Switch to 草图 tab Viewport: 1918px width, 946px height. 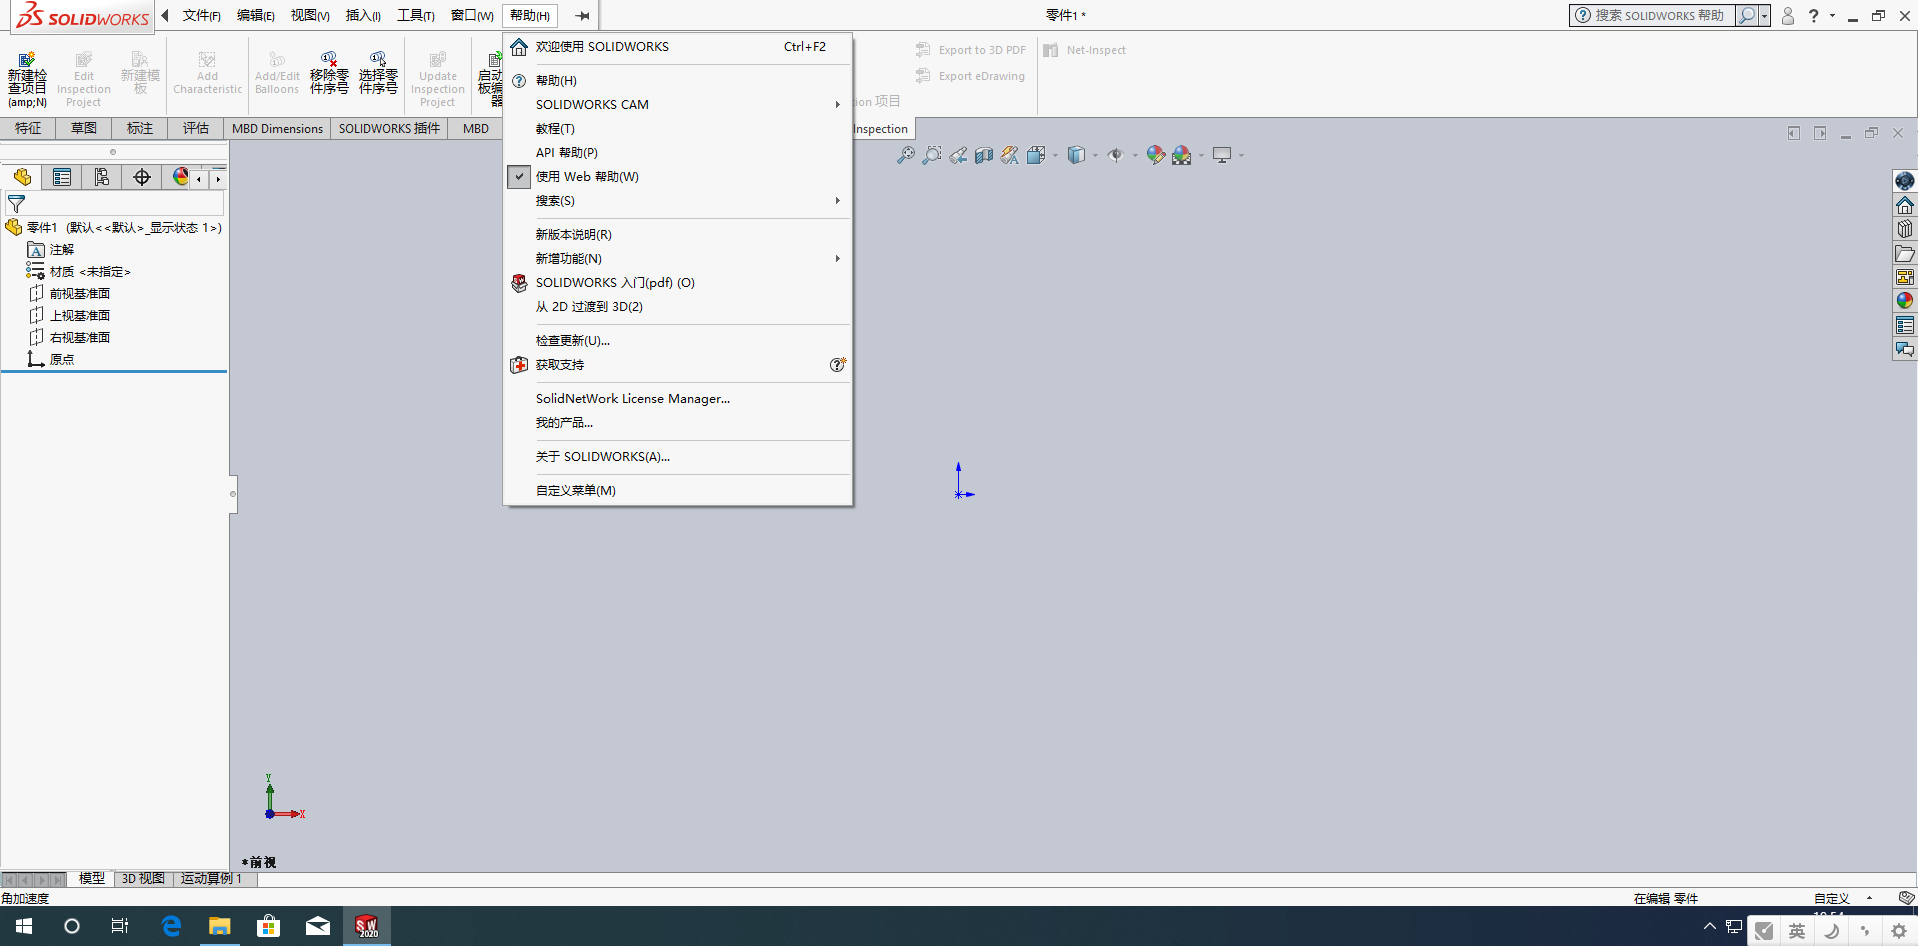[x=84, y=128]
